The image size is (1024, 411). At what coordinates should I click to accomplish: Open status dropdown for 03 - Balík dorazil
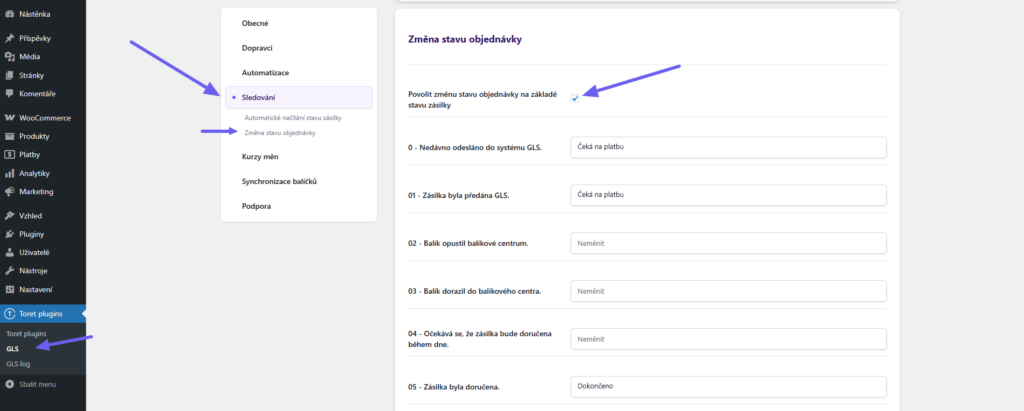[x=728, y=291]
